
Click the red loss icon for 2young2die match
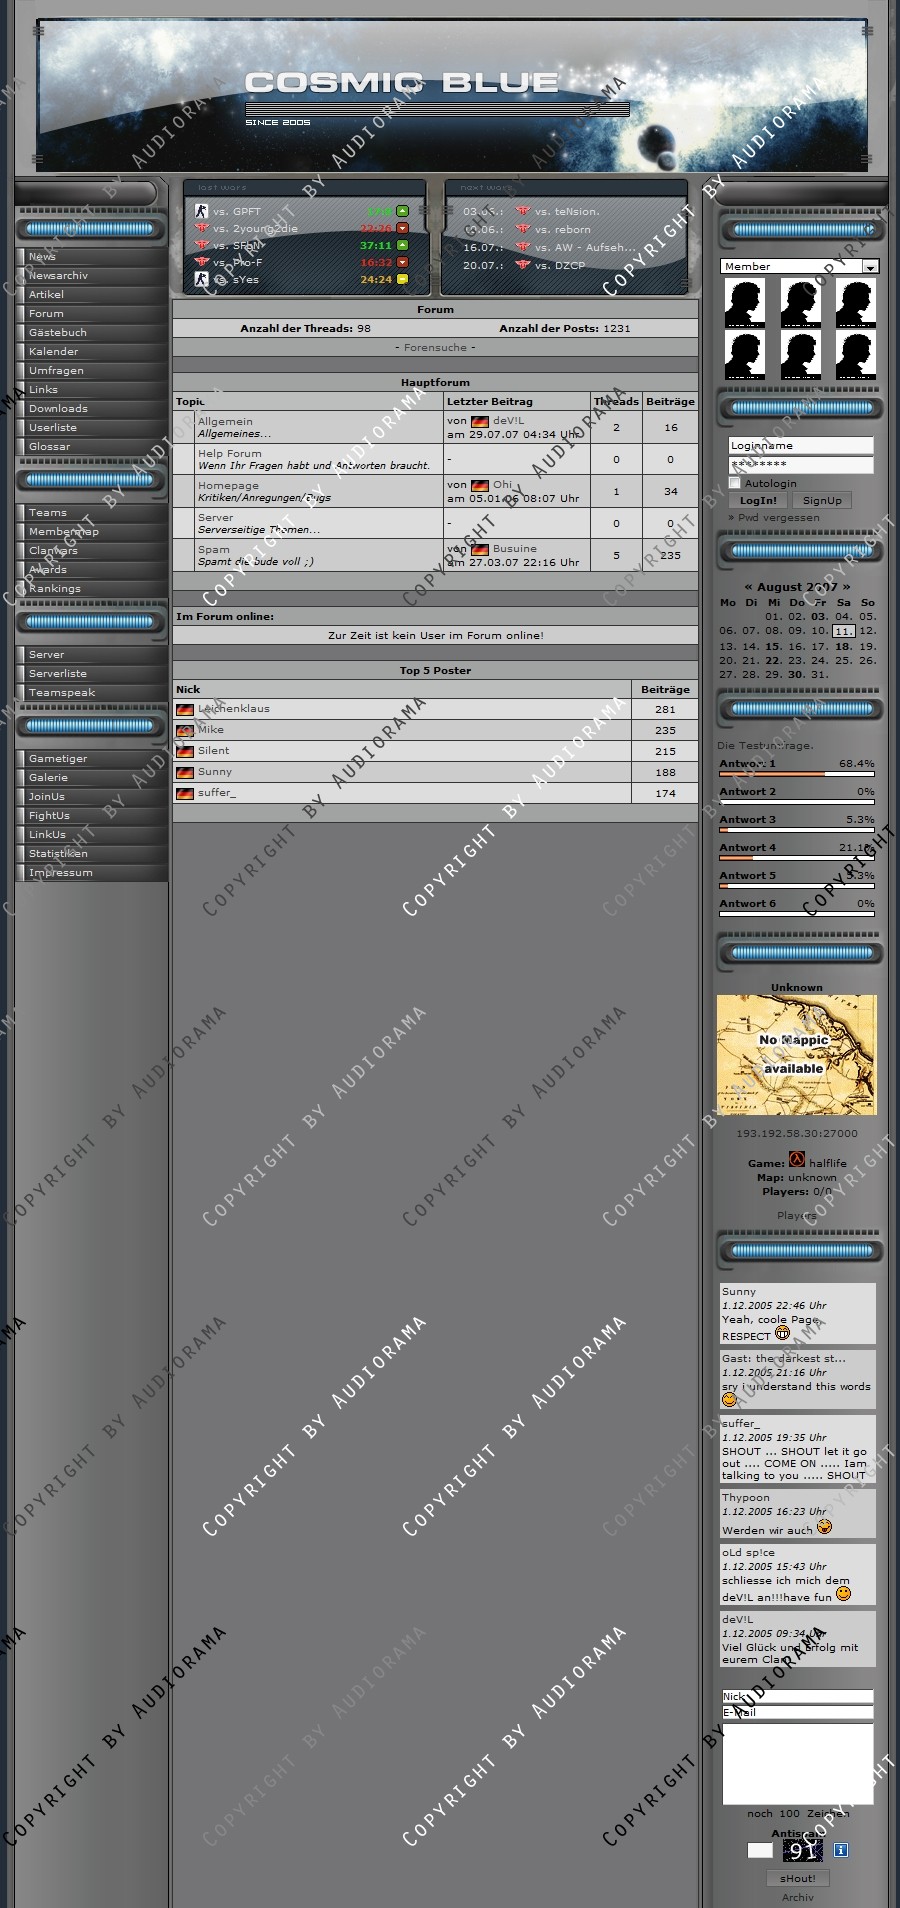click(403, 229)
